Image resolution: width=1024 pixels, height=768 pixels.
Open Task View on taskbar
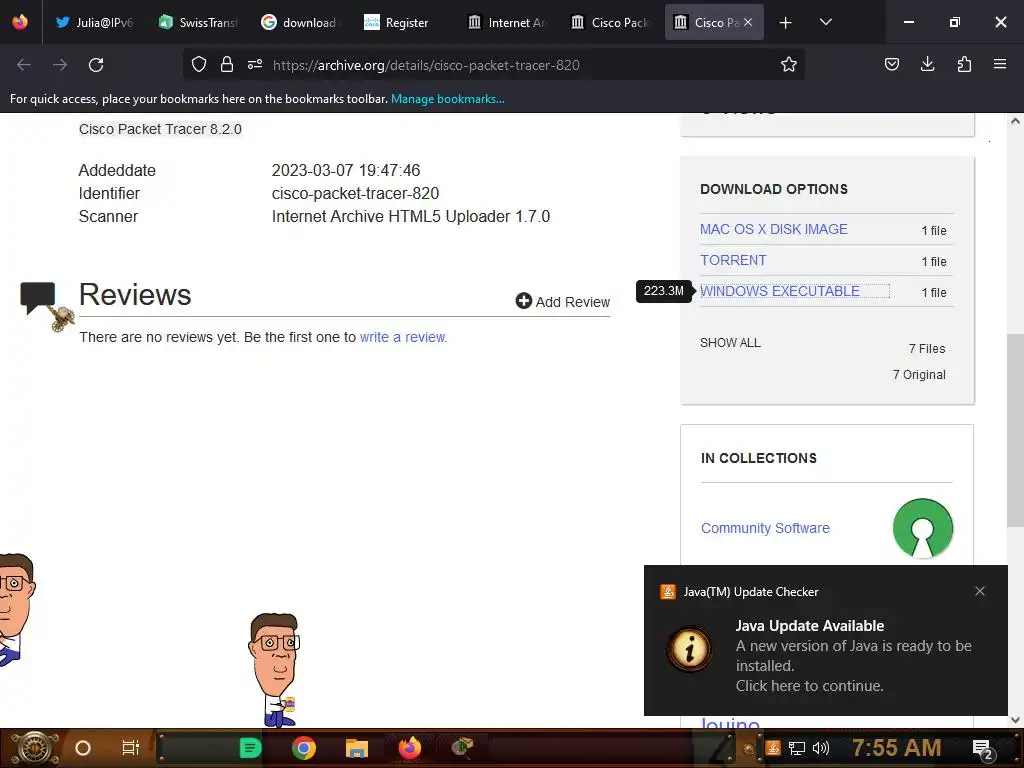(131, 748)
